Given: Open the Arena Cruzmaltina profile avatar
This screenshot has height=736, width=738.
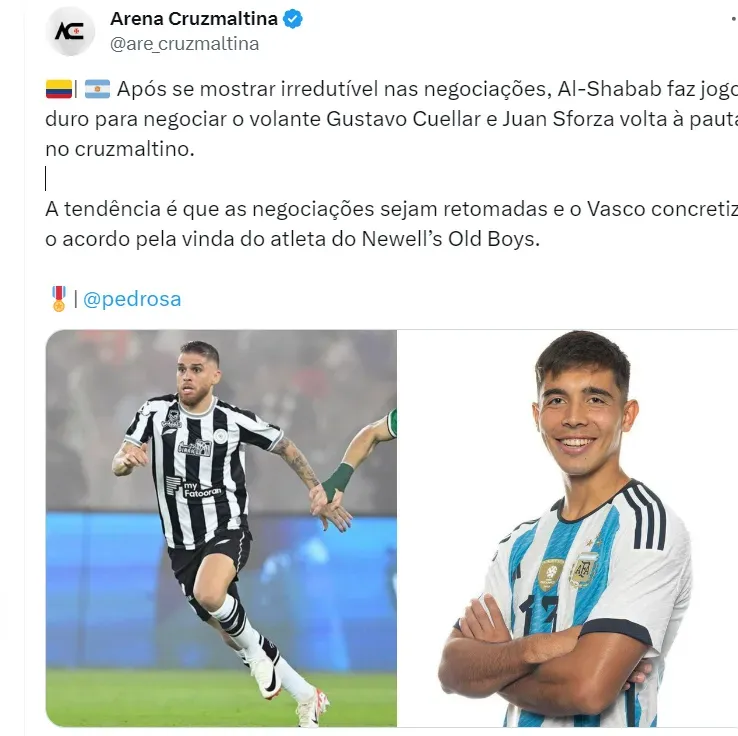Looking at the screenshot, I should [70, 32].
